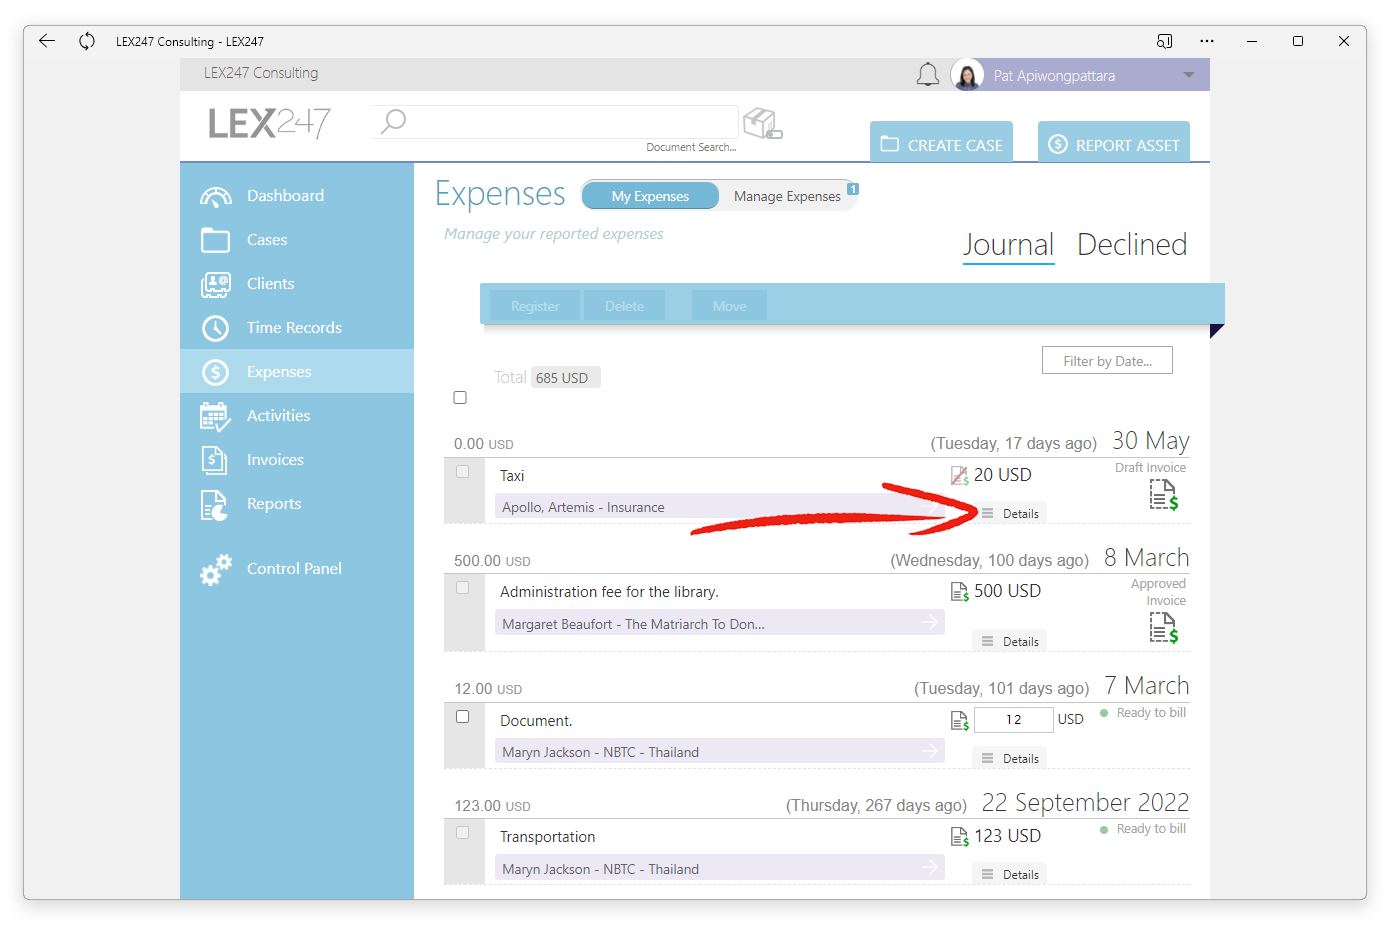Expand Details for Administration fee expense
This screenshot has height=925, width=1390.
coord(1010,641)
